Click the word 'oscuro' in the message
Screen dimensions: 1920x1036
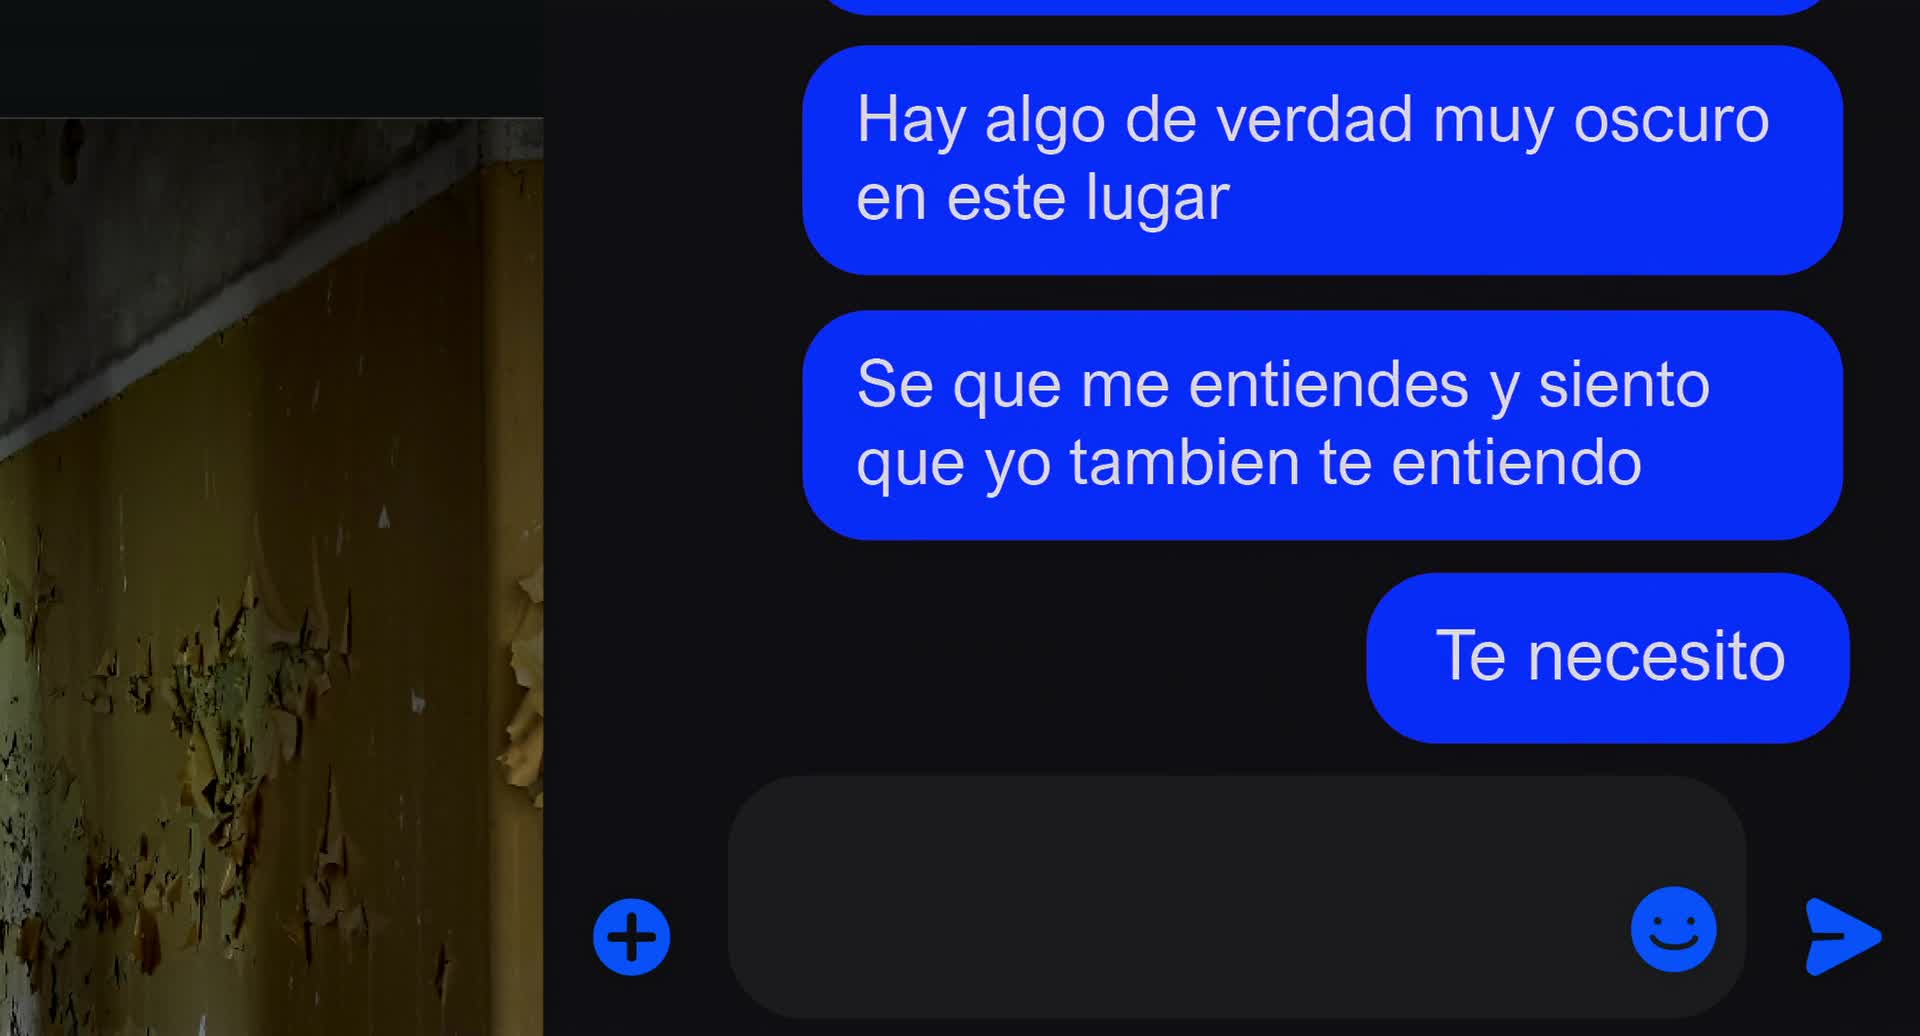[1671, 120]
